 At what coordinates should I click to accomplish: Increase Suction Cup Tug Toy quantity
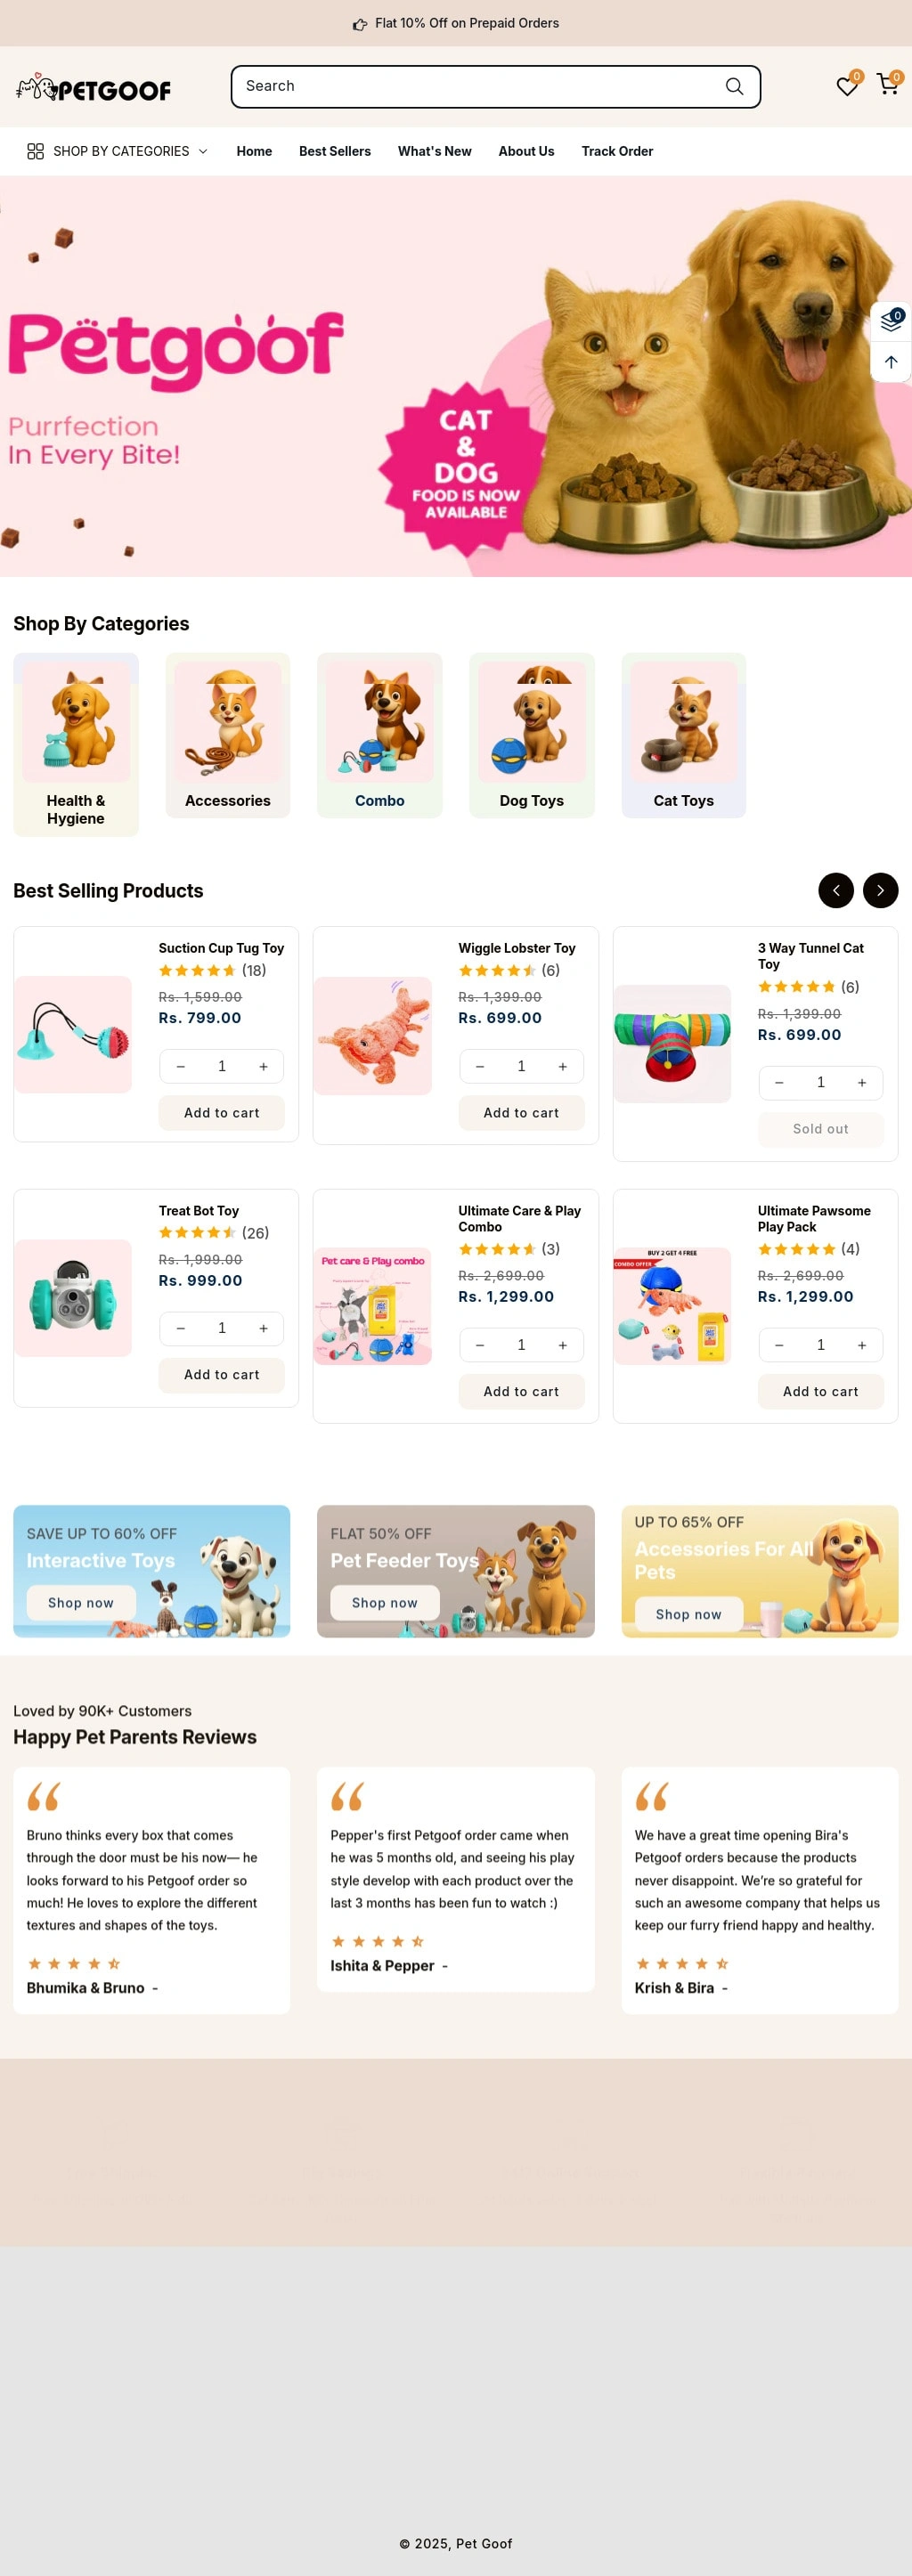(x=263, y=1067)
